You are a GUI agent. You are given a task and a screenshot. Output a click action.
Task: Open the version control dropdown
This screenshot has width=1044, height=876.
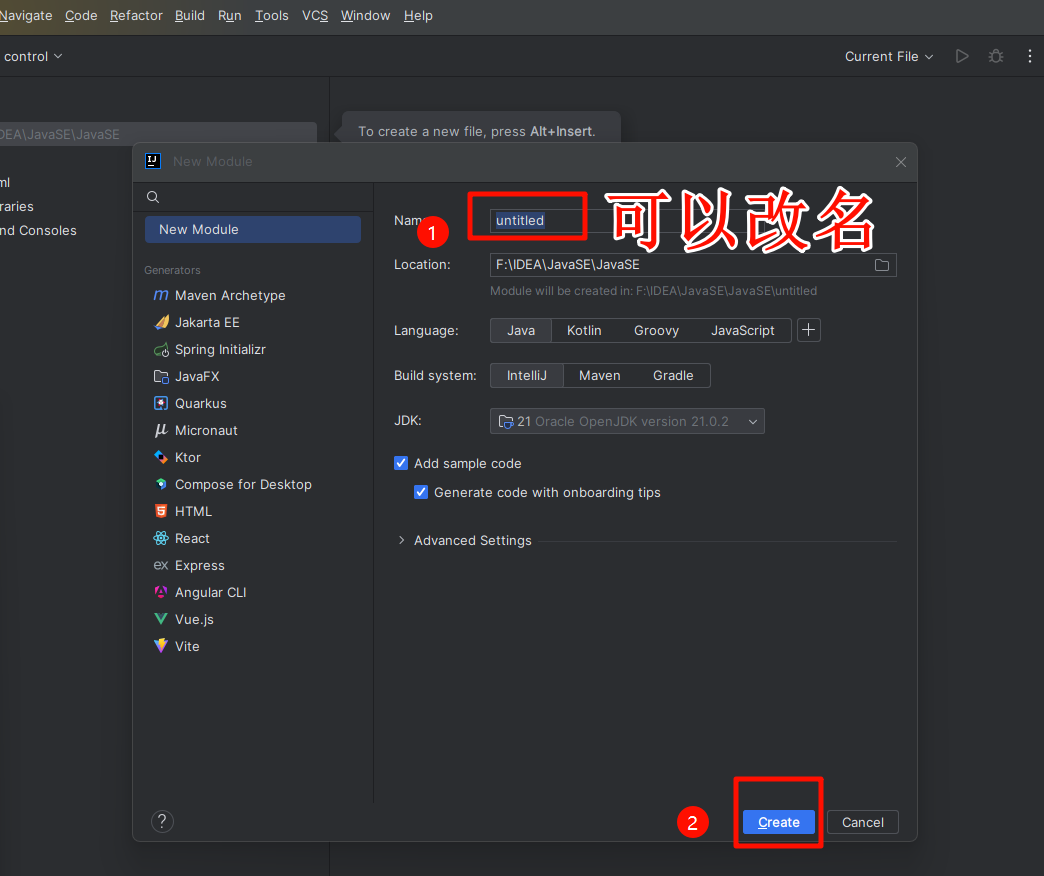(32, 57)
